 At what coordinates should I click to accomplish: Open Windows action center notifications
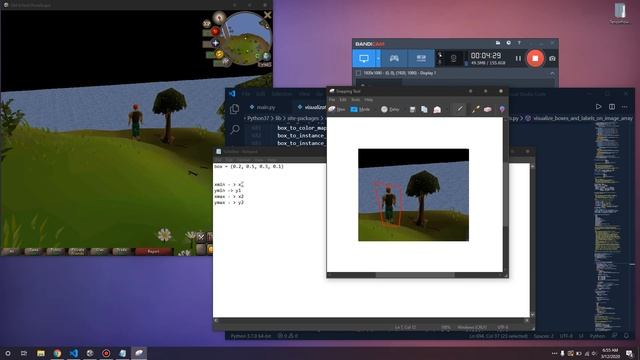pyautogui.click(x=629, y=353)
